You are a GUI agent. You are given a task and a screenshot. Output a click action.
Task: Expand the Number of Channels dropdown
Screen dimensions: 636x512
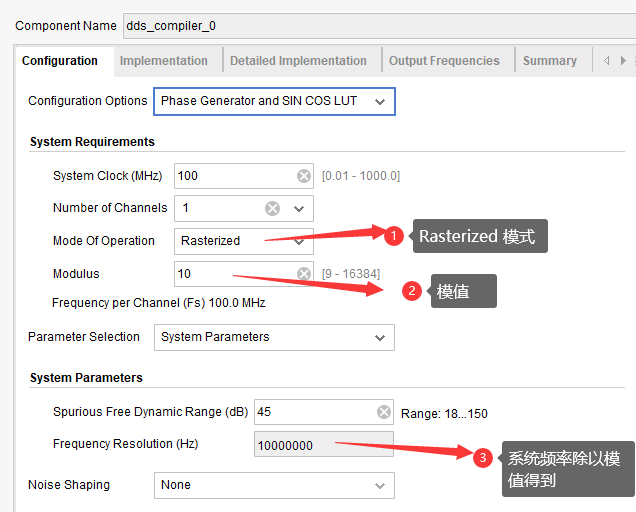(299, 209)
